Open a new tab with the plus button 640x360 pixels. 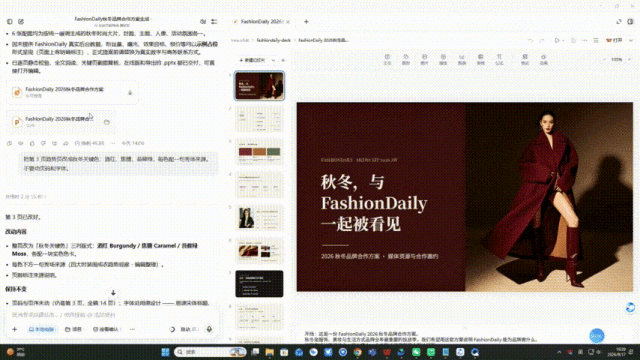306,22
